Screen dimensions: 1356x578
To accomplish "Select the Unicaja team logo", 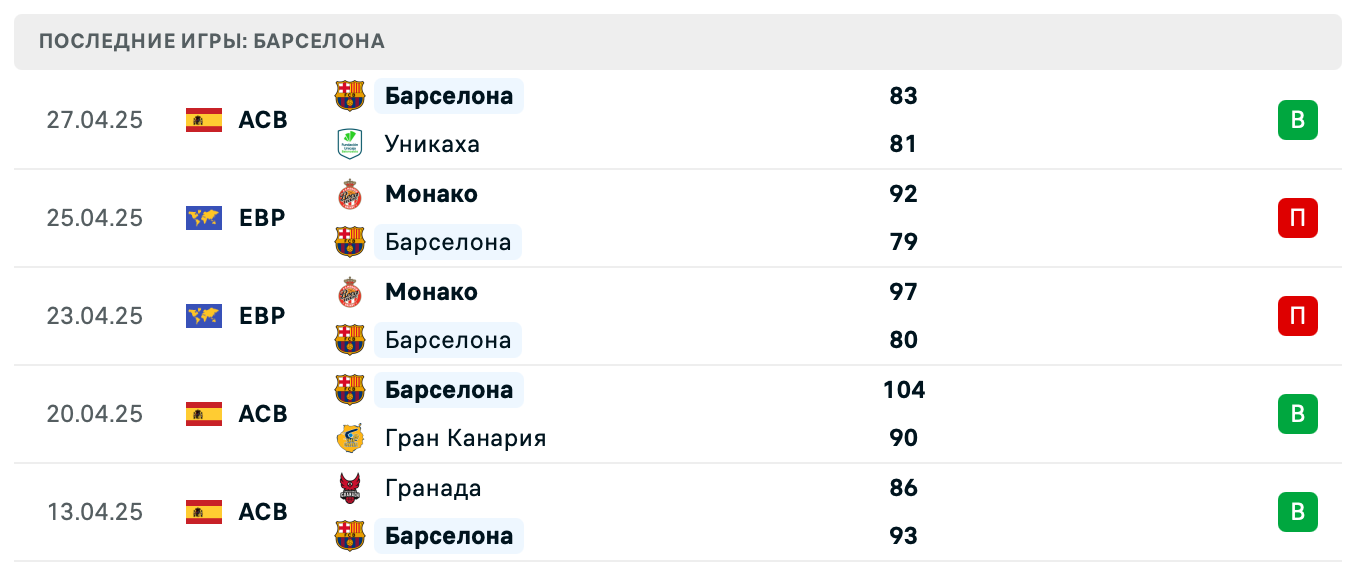I will tap(350, 144).
